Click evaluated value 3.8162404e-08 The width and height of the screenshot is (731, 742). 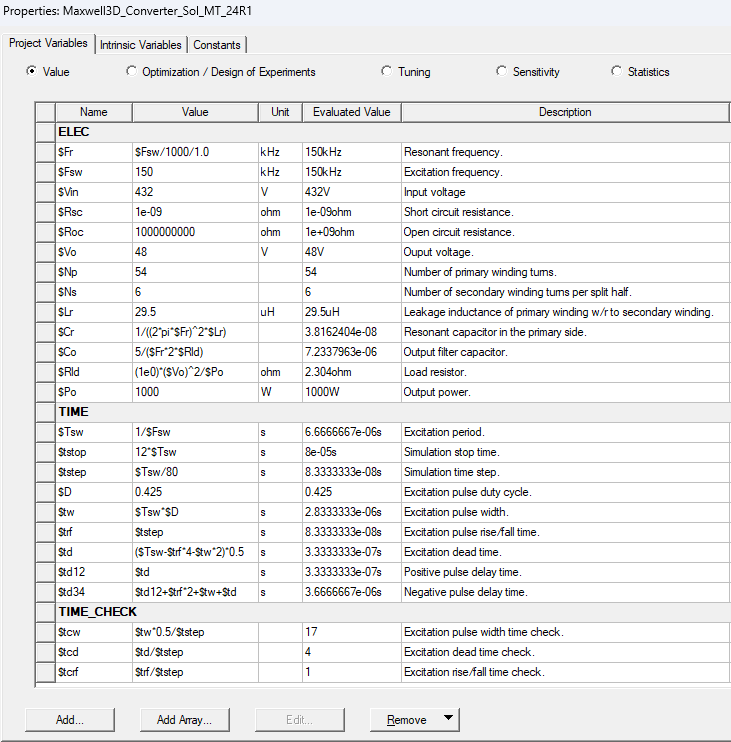tap(352, 332)
